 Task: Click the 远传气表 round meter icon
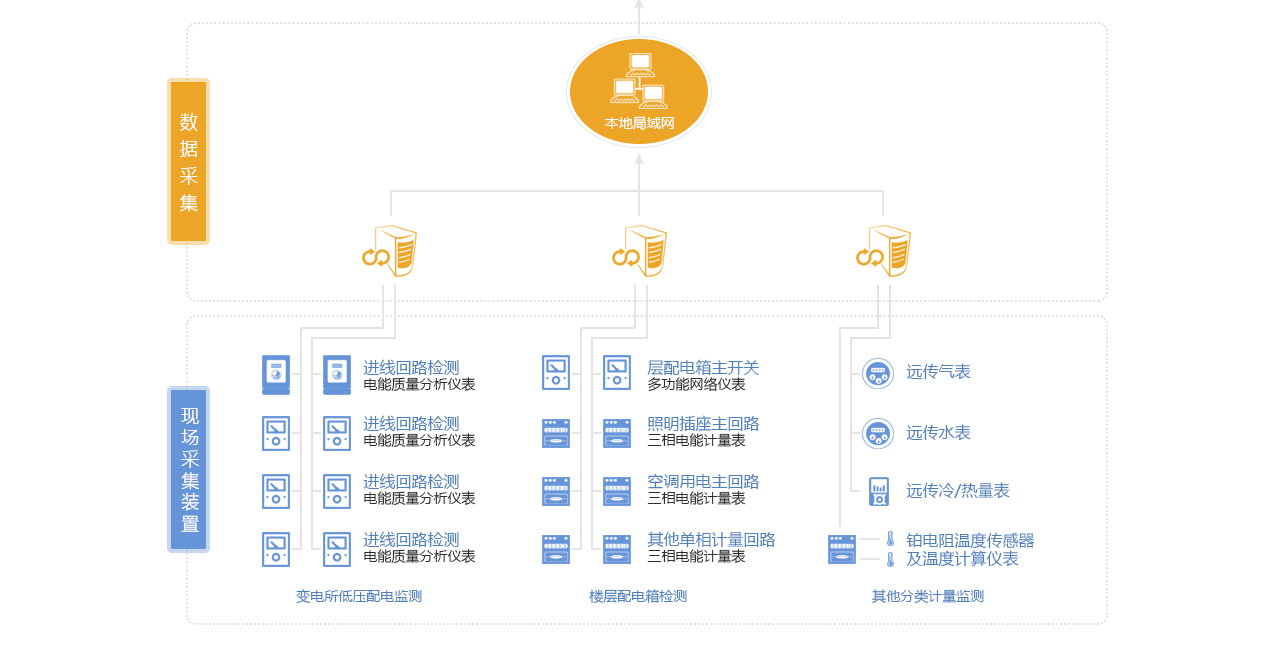[x=878, y=373]
